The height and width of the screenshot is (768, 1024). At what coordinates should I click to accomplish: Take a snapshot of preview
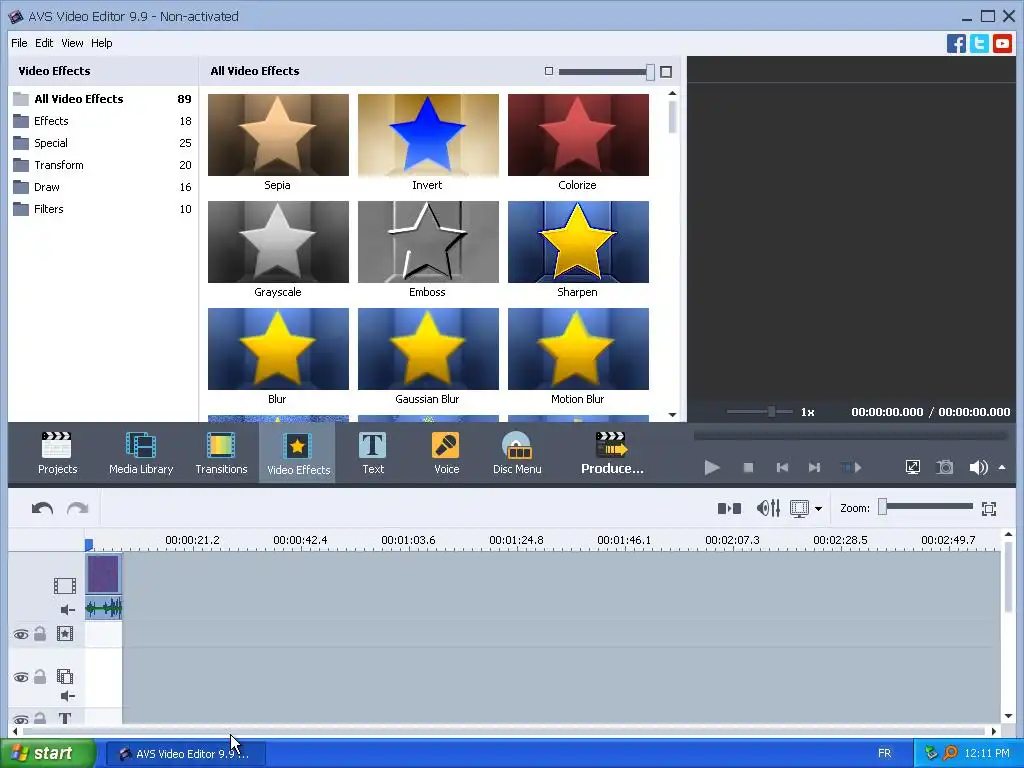point(945,467)
